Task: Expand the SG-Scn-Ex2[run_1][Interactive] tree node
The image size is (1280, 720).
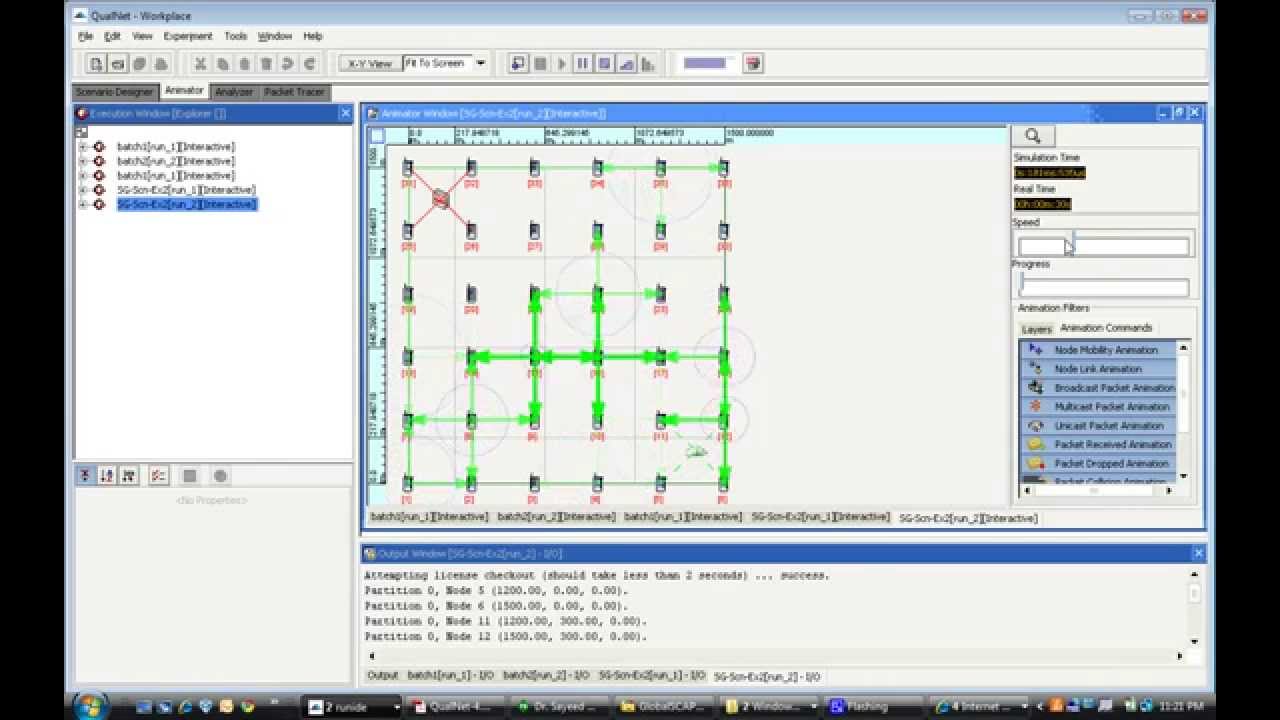Action: (x=82, y=190)
